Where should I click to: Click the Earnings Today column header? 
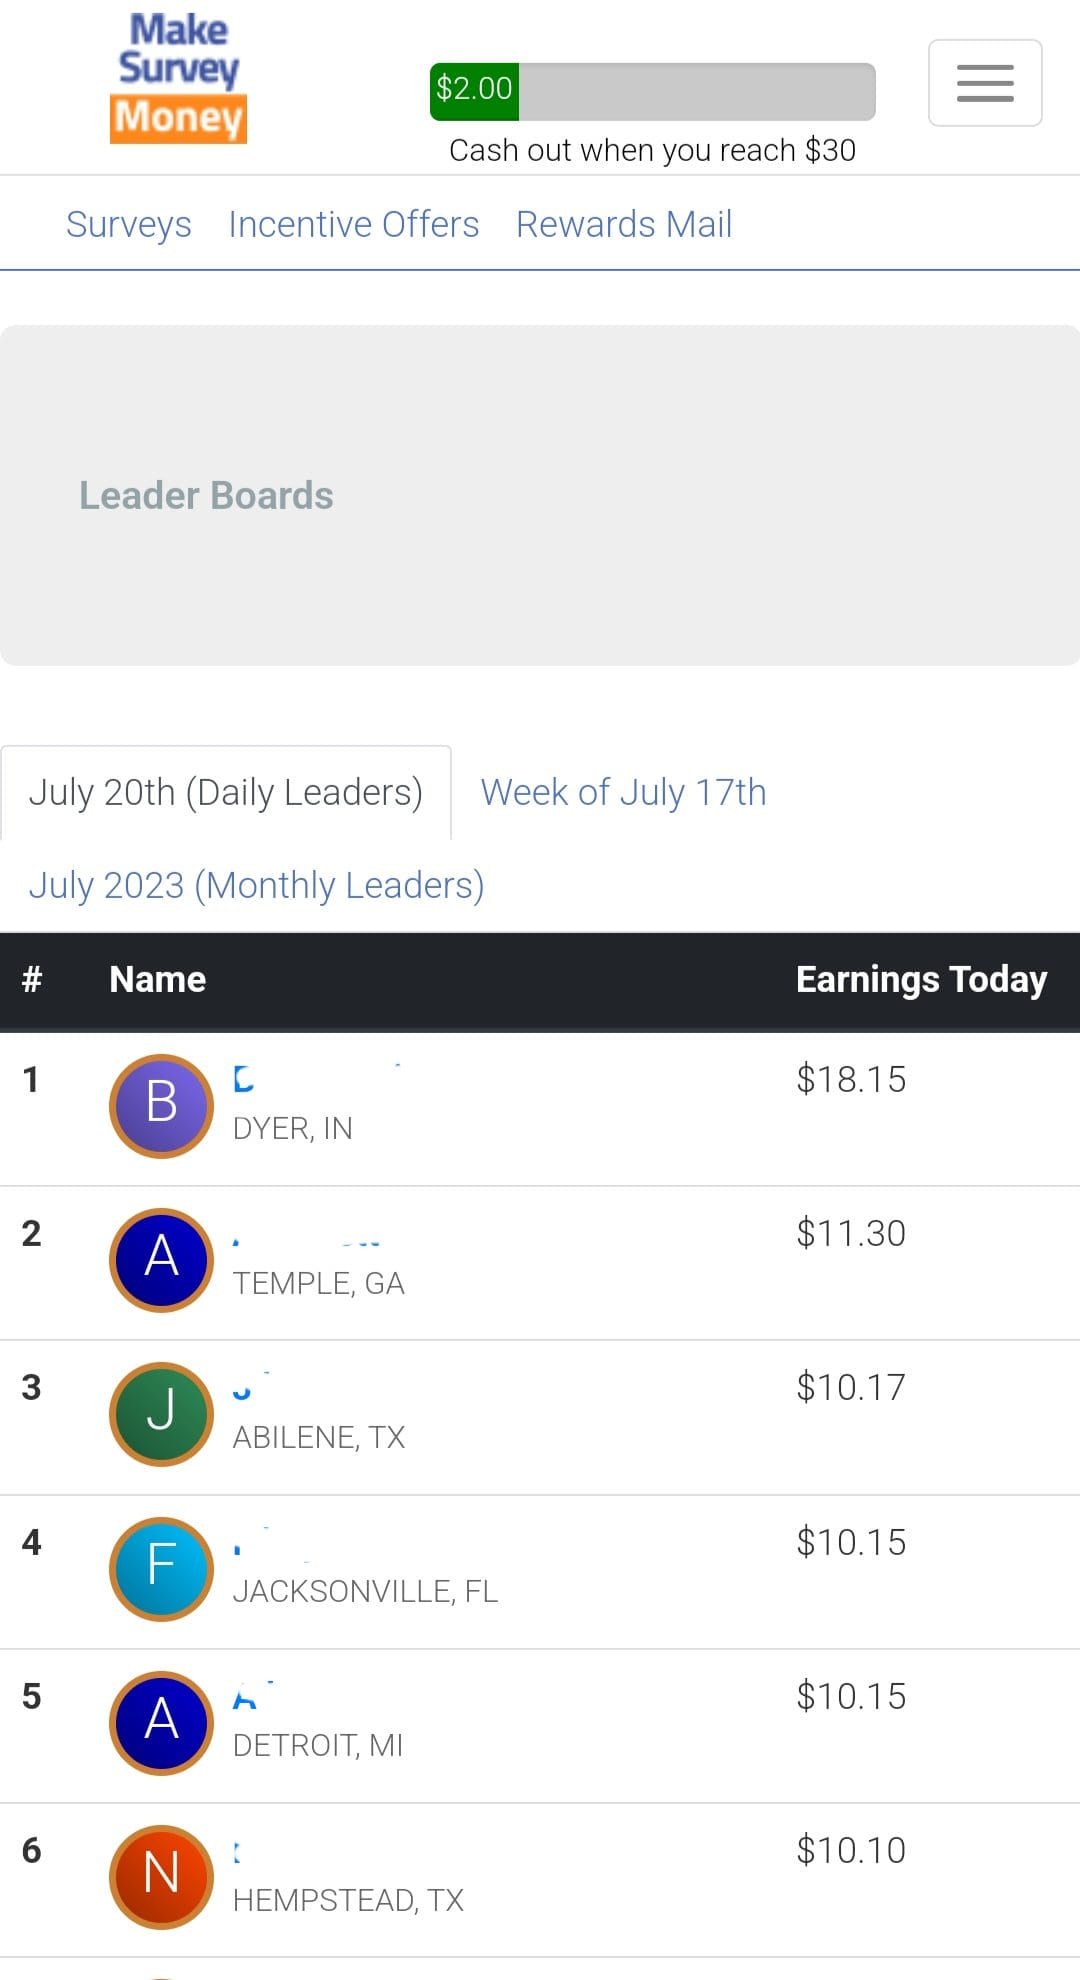pyautogui.click(x=921, y=979)
